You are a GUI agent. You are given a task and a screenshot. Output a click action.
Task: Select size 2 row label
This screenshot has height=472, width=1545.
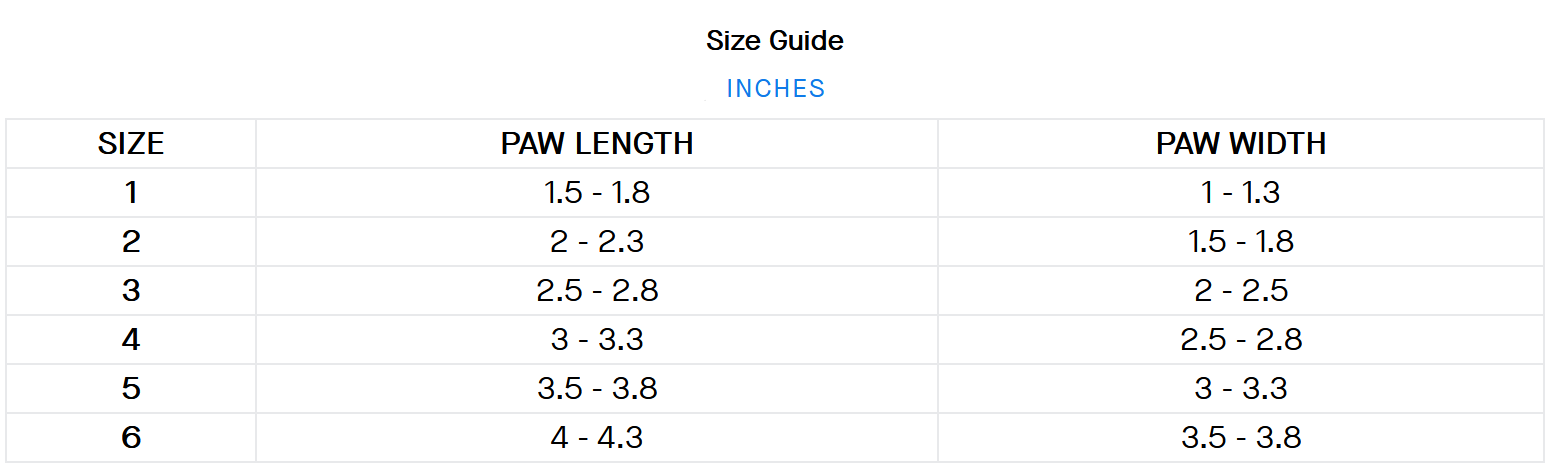click(131, 241)
